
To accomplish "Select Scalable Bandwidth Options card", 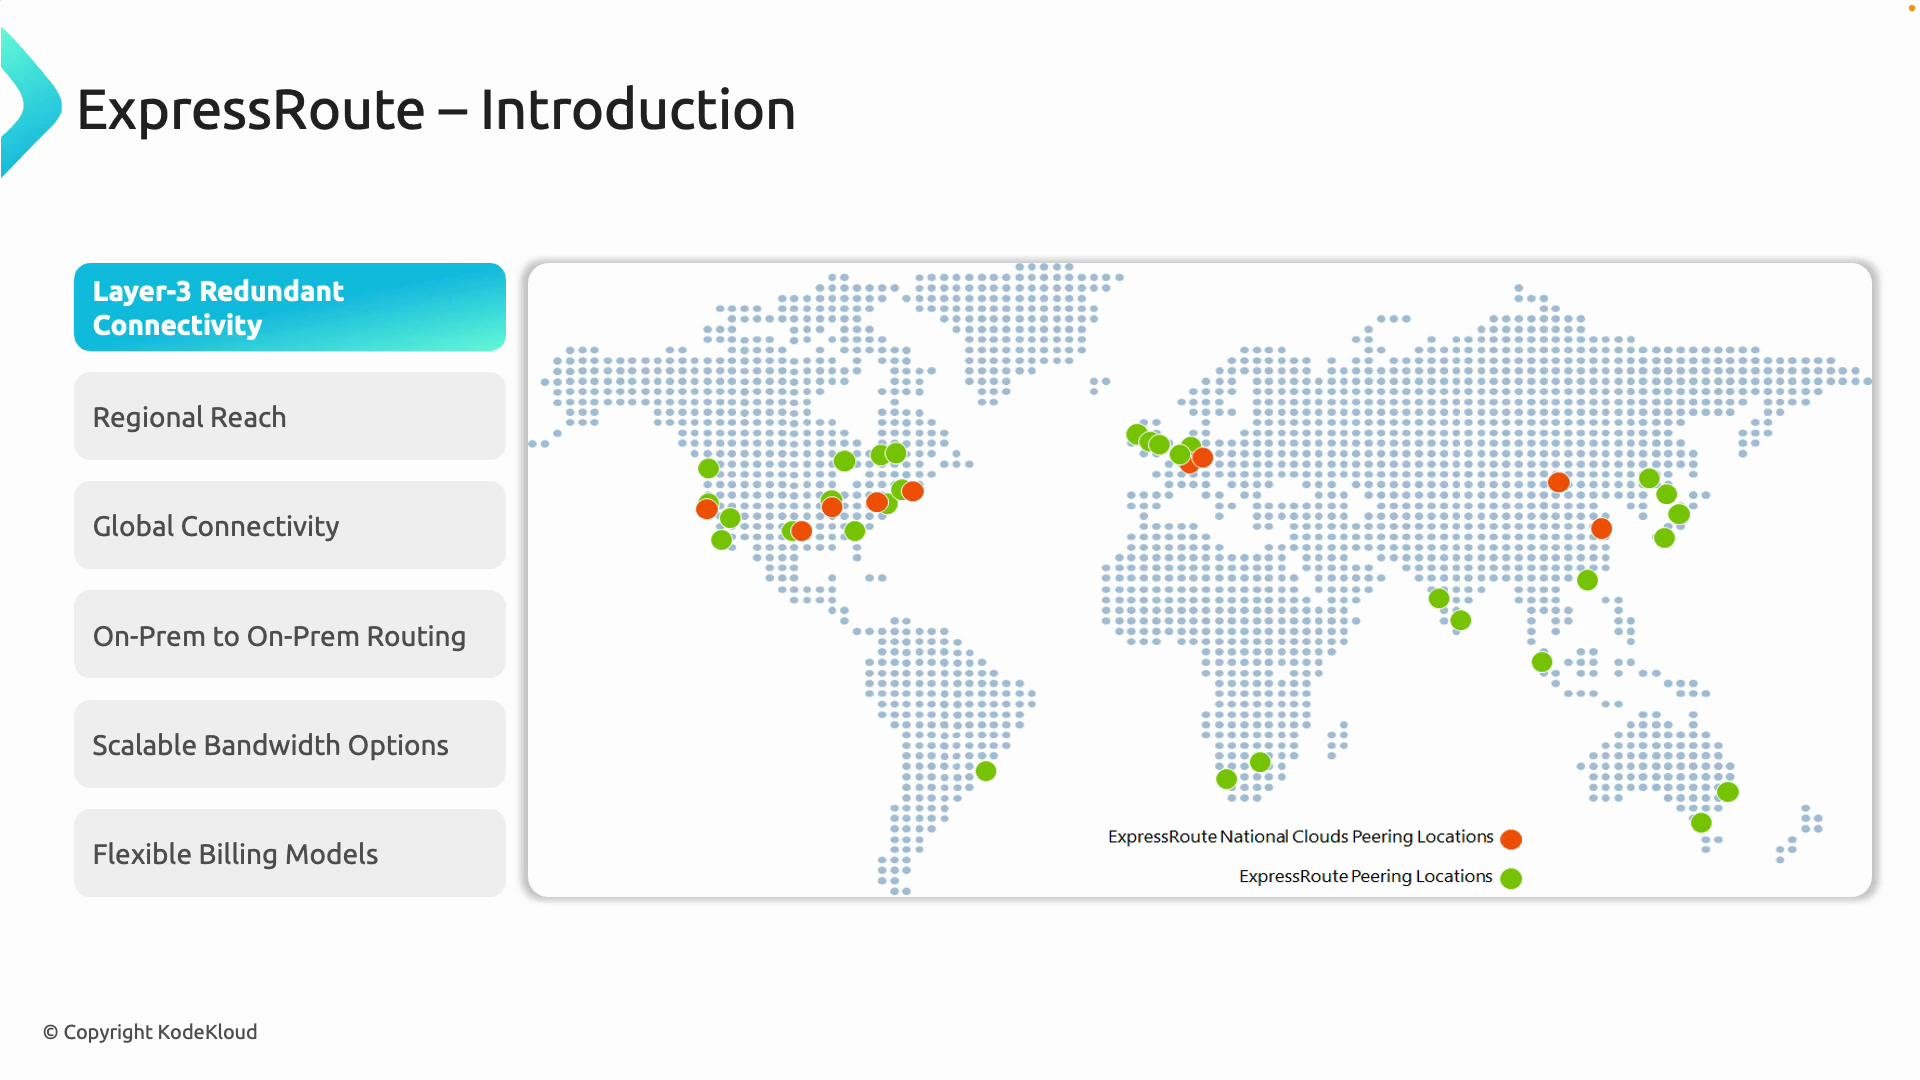I will tap(290, 744).
